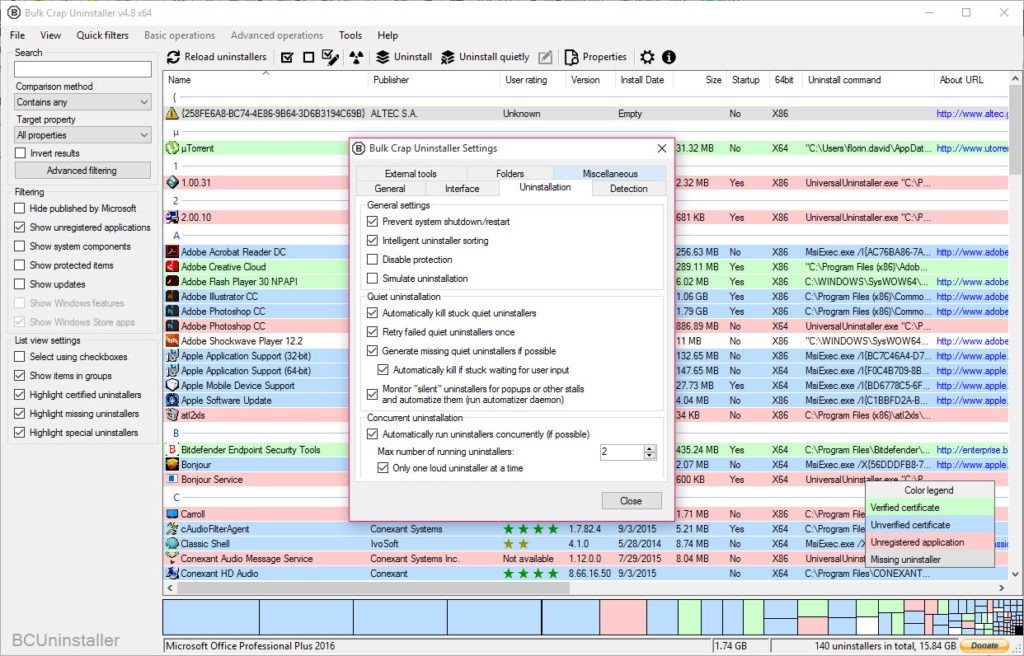The height and width of the screenshot is (656, 1024).
Task: Open the Miscellaneous tab
Action: click(610, 173)
